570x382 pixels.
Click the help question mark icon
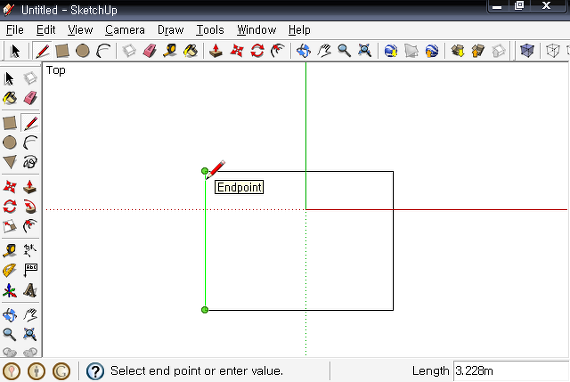95,371
